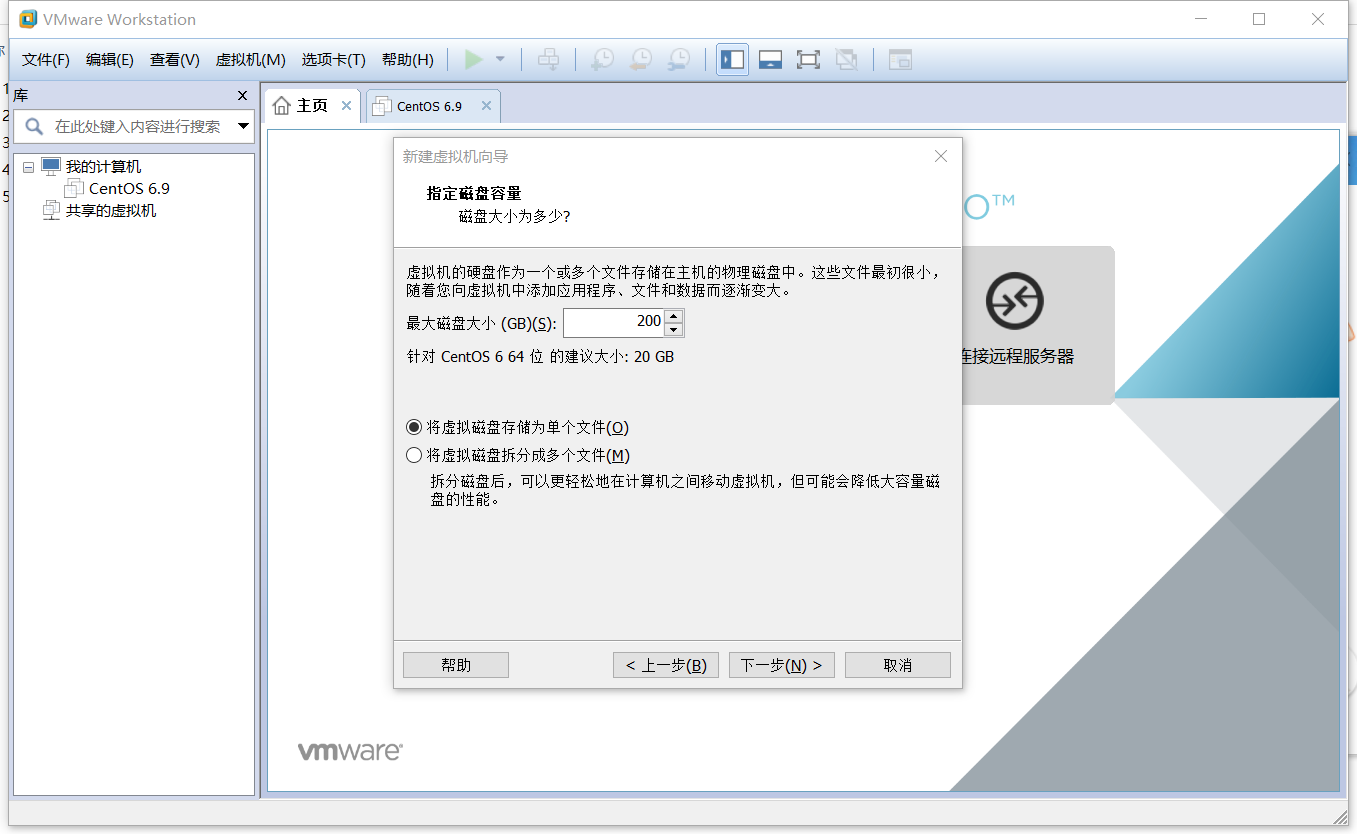Enter full screen mode icon
The image size is (1357, 834).
808,60
